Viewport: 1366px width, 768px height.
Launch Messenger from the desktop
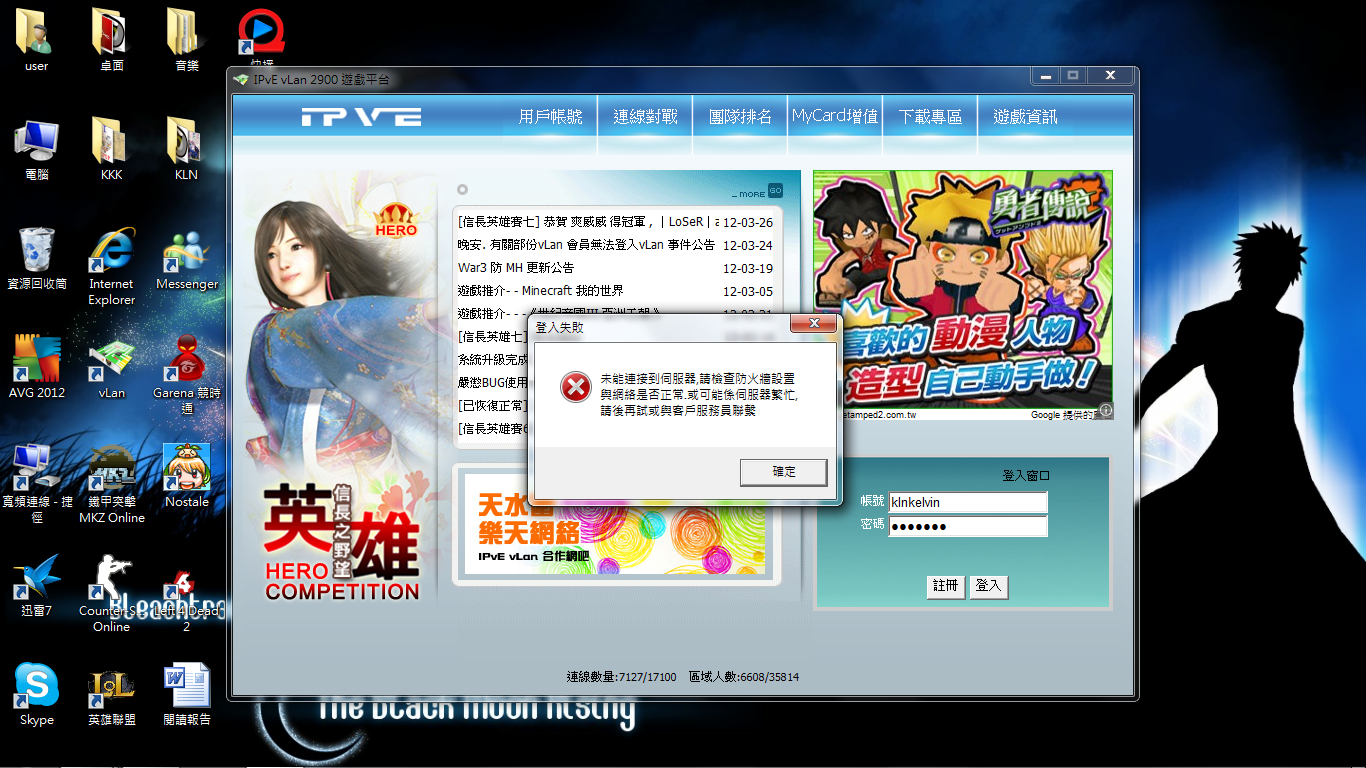(x=187, y=255)
